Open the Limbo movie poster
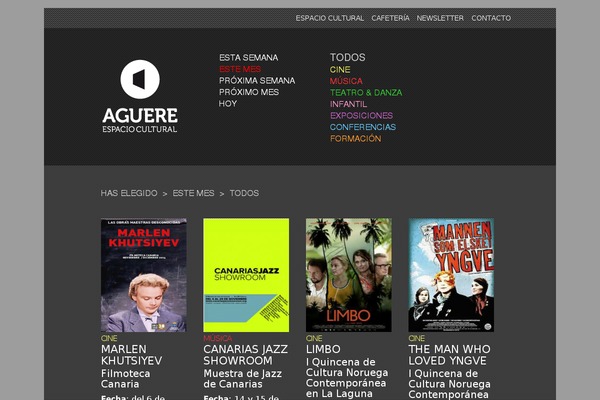Screen dimensions: 600x400 click(x=349, y=275)
